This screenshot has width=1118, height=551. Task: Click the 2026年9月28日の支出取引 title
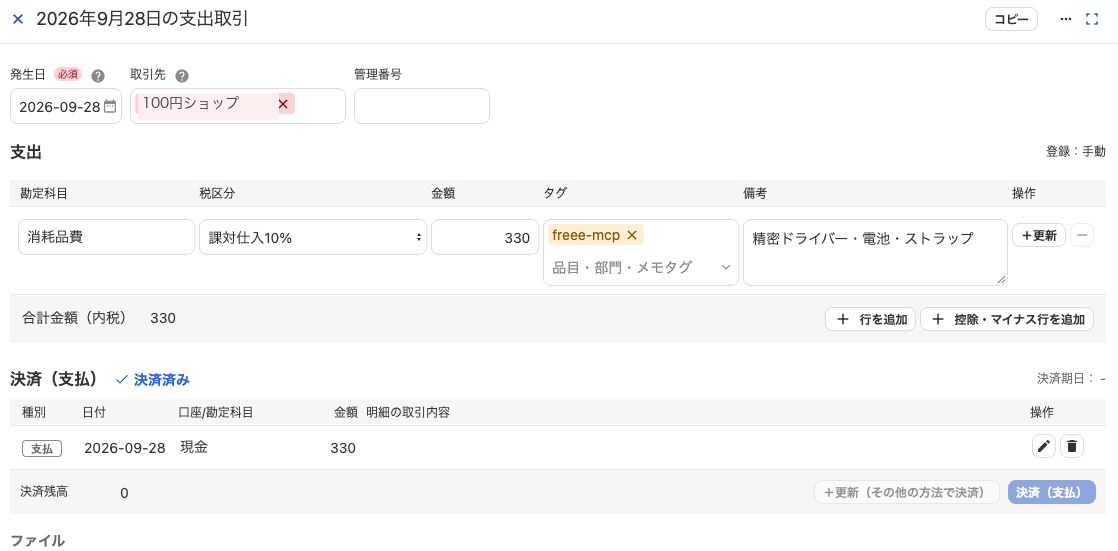point(143,19)
